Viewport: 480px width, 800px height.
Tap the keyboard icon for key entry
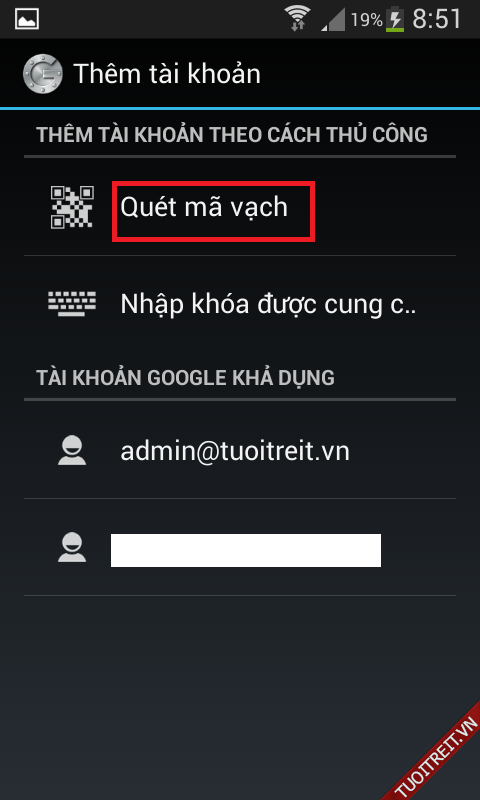[72, 304]
